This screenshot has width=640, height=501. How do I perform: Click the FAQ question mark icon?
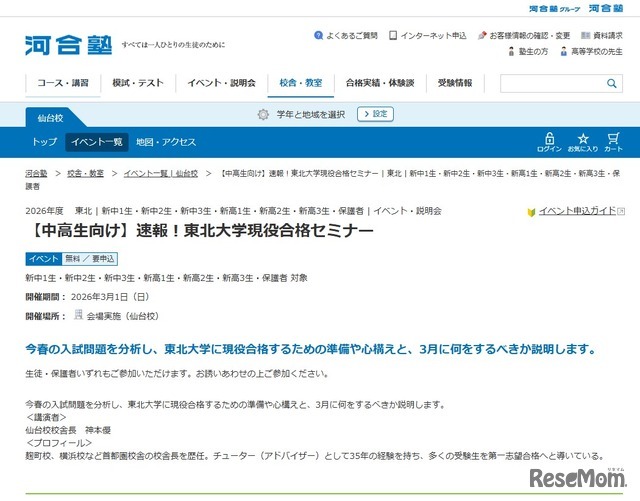click(318, 36)
